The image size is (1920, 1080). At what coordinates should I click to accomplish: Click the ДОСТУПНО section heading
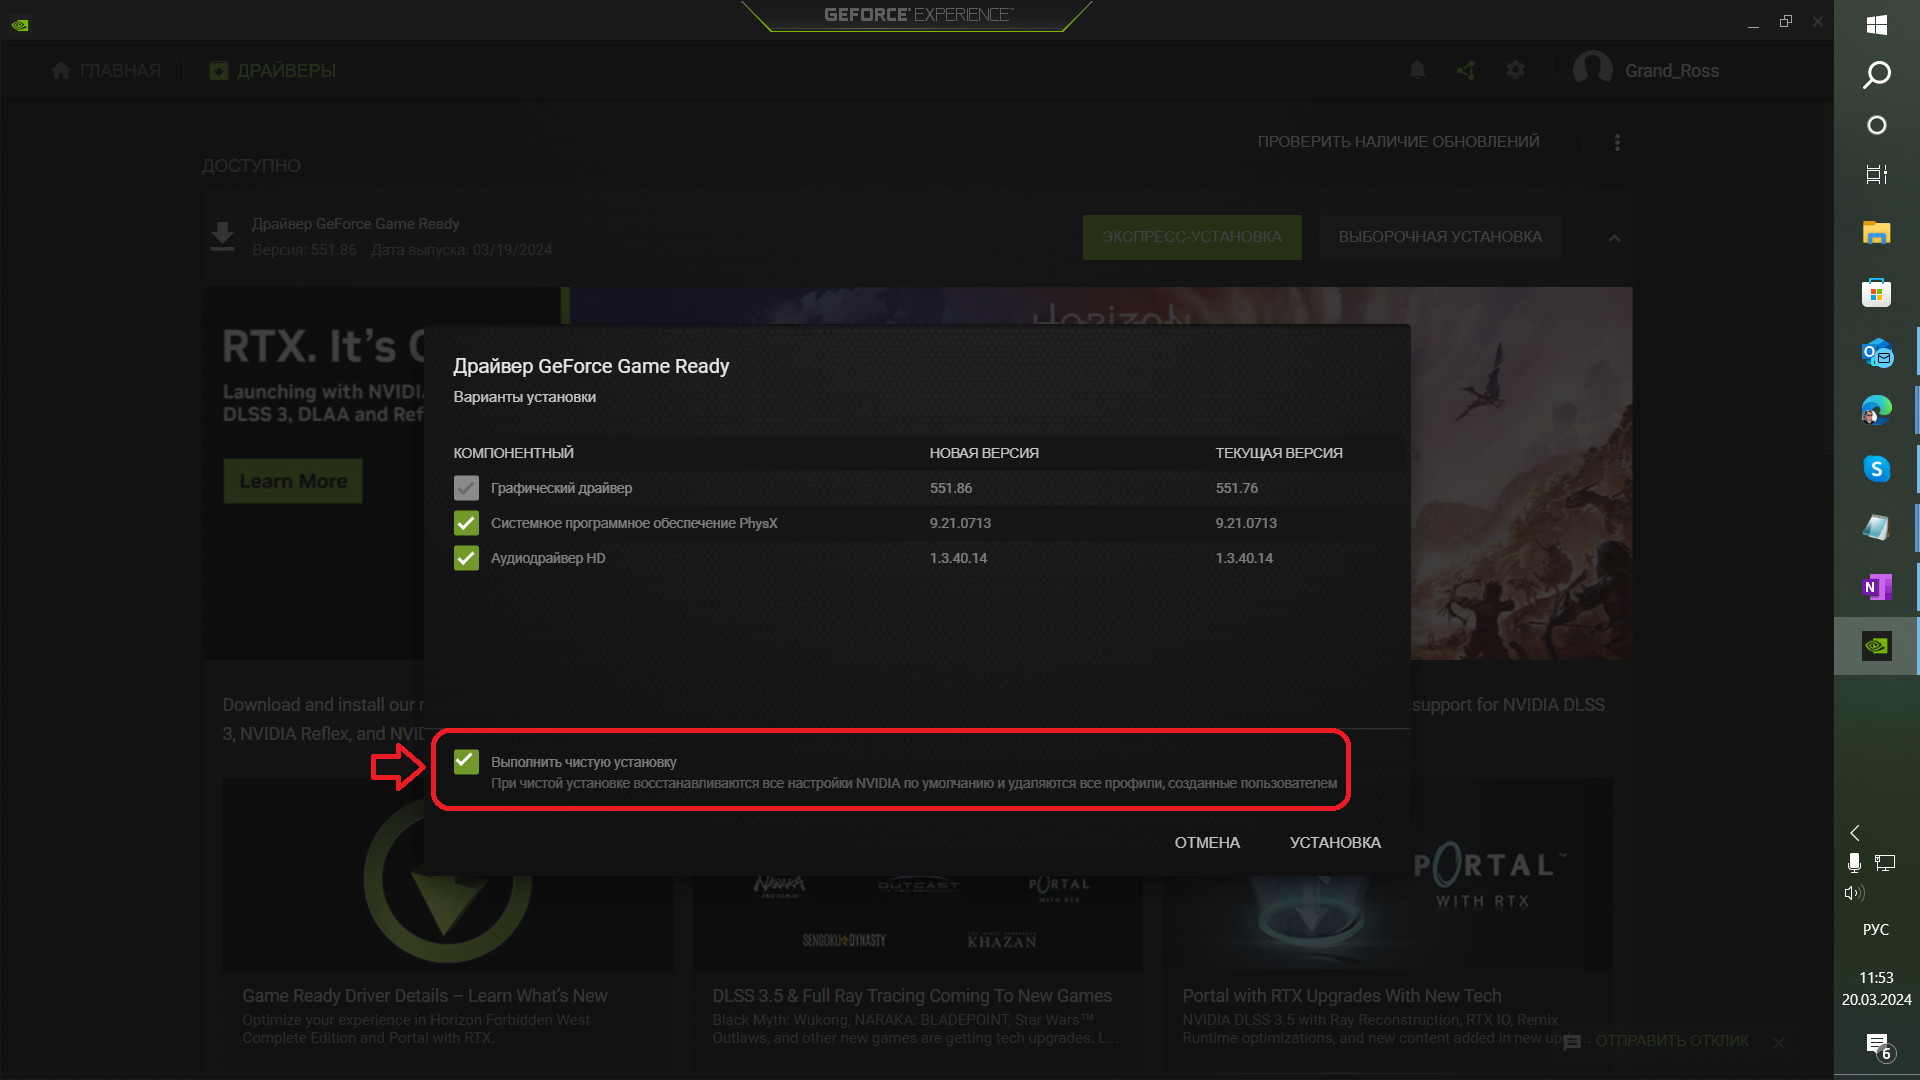pos(251,166)
